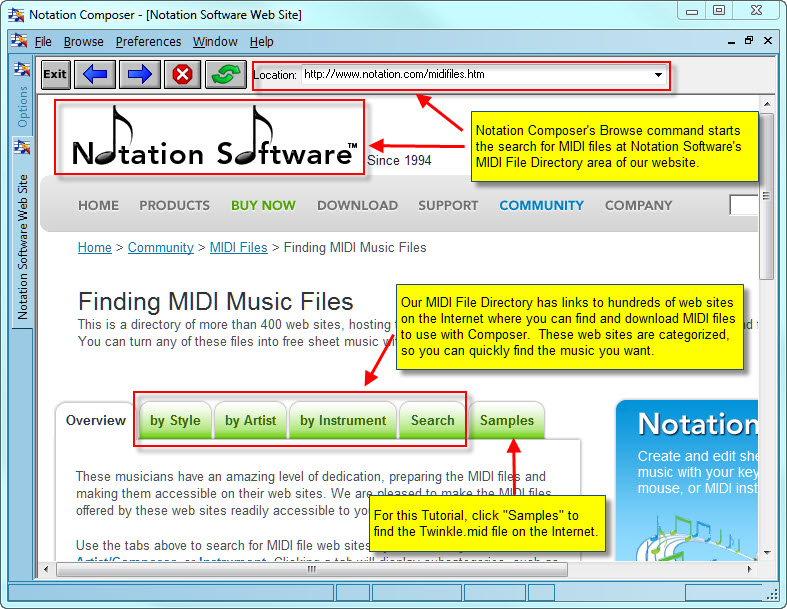This screenshot has width=787, height=609.
Task: Switch to the Samples tab
Action: [x=506, y=420]
